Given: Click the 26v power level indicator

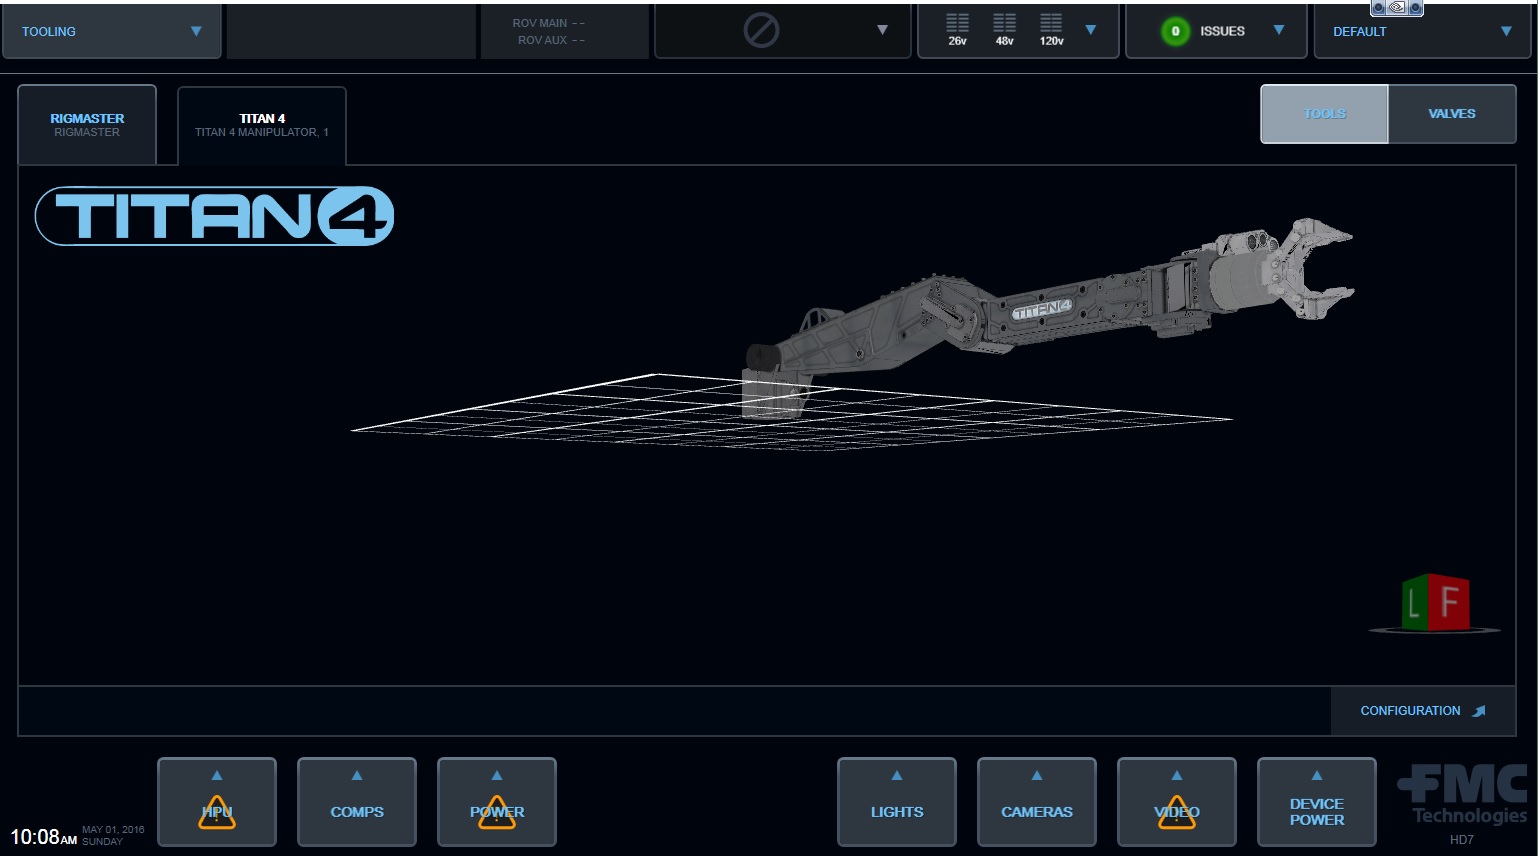Looking at the screenshot, I should click(x=957, y=30).
